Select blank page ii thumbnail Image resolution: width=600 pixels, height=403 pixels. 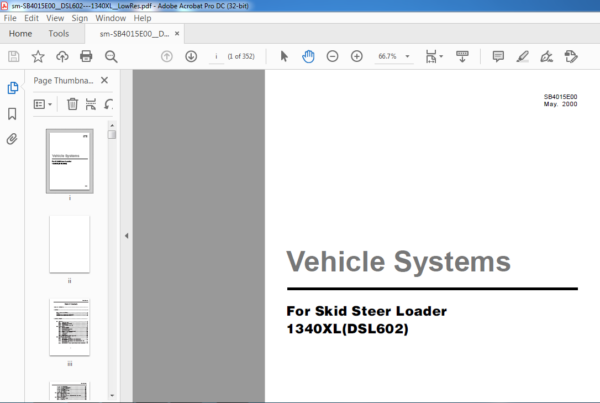(x=70, y=244)
